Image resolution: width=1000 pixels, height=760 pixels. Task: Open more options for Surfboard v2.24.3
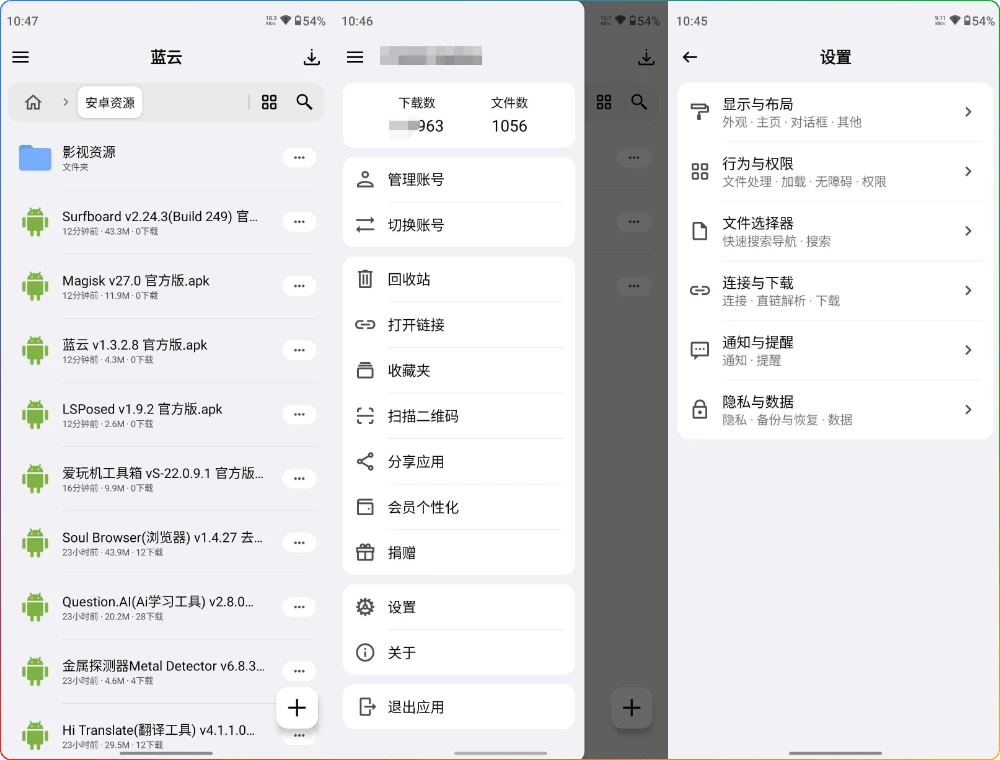[299, 222]
